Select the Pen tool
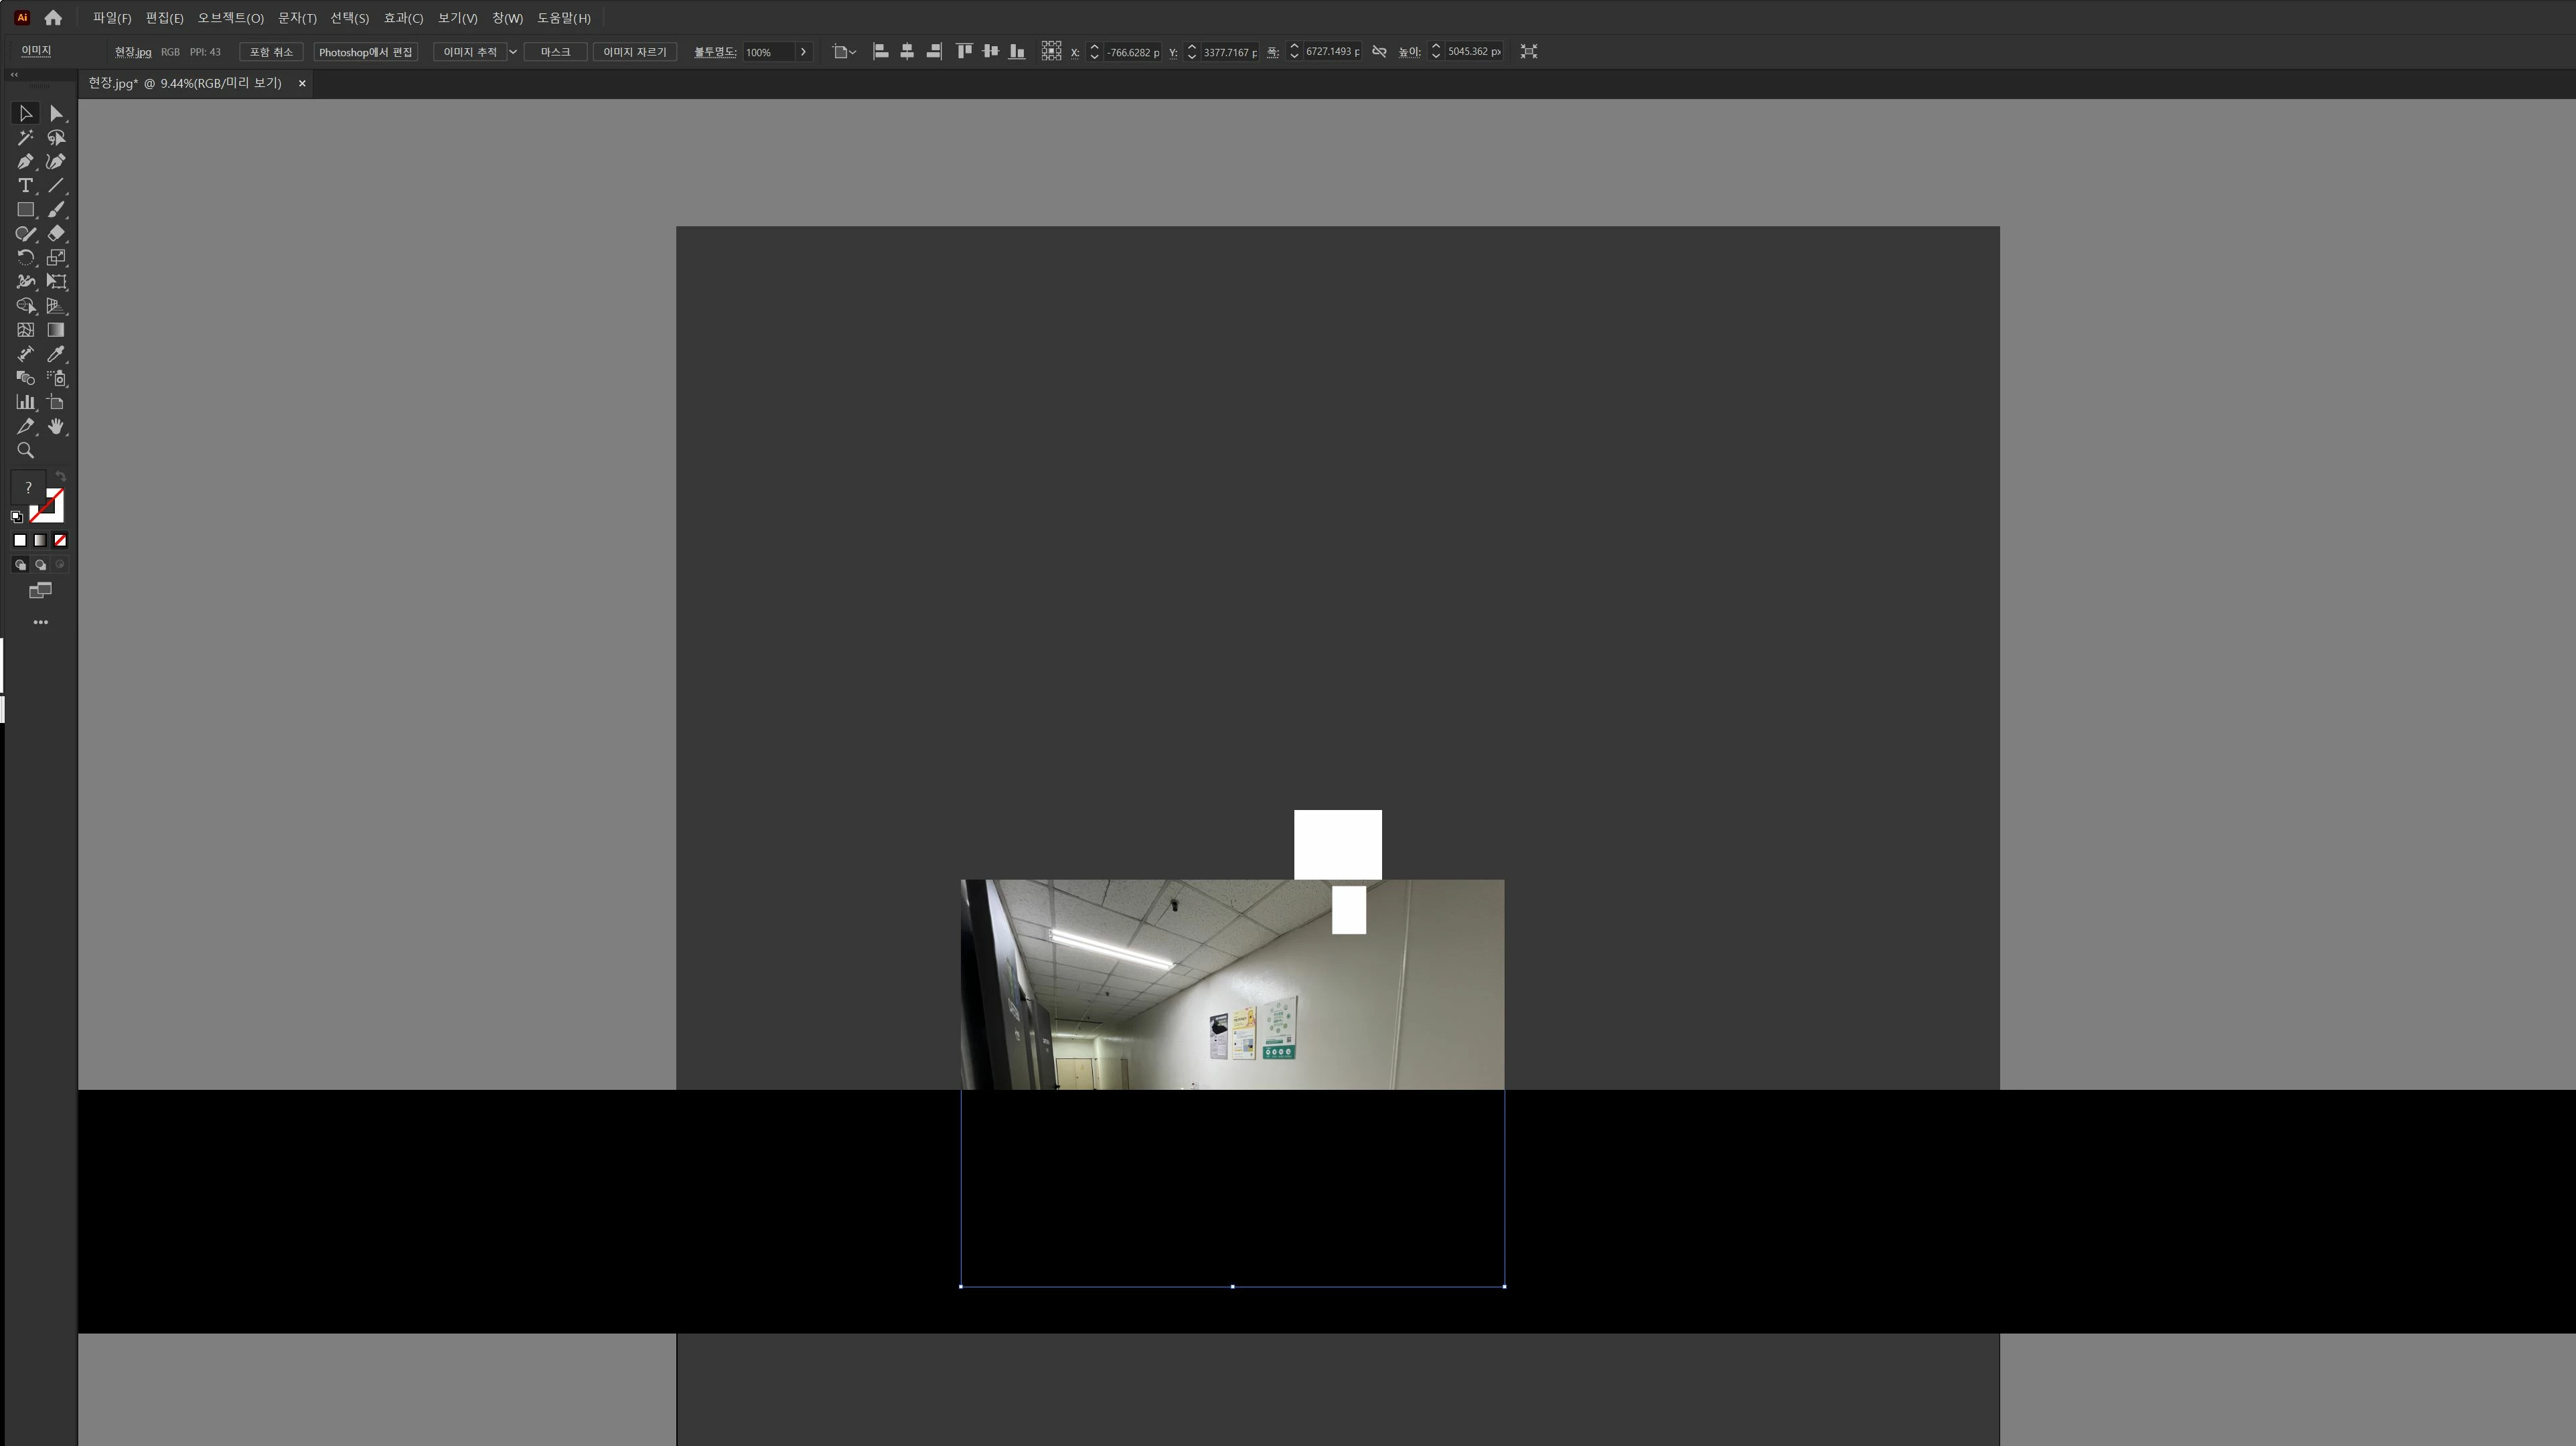2576x1446 pixels. tap(25, 162)
